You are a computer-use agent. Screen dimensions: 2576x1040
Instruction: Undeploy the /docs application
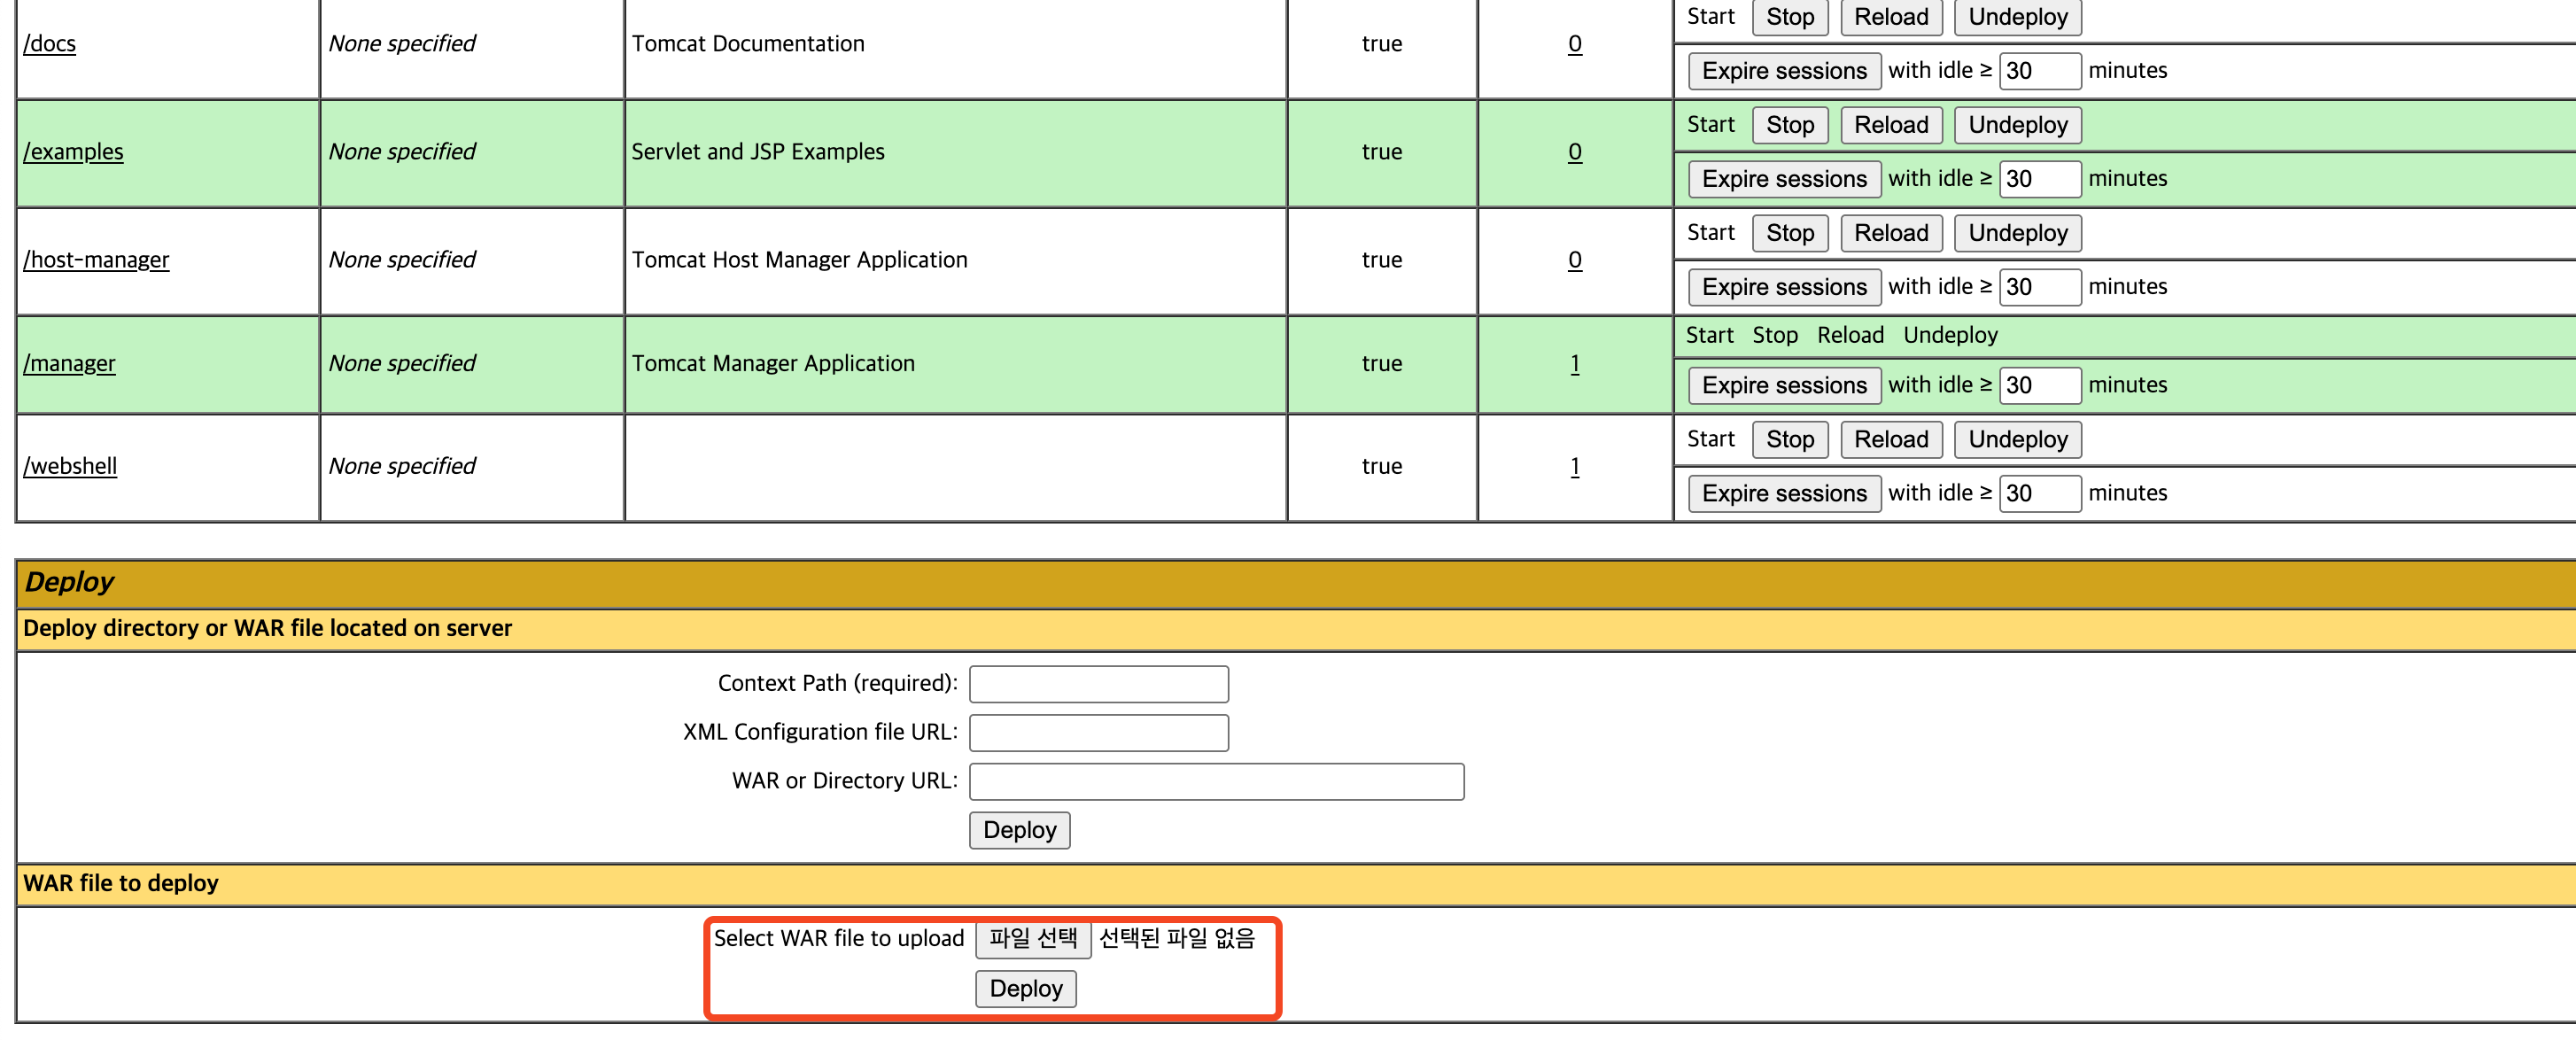click(x=2017, y=17)
